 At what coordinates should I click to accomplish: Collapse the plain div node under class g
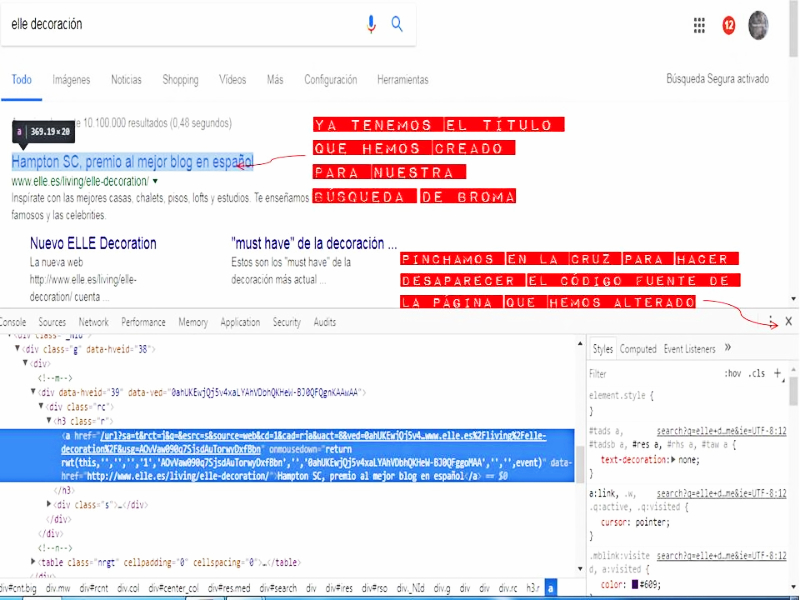25,363
